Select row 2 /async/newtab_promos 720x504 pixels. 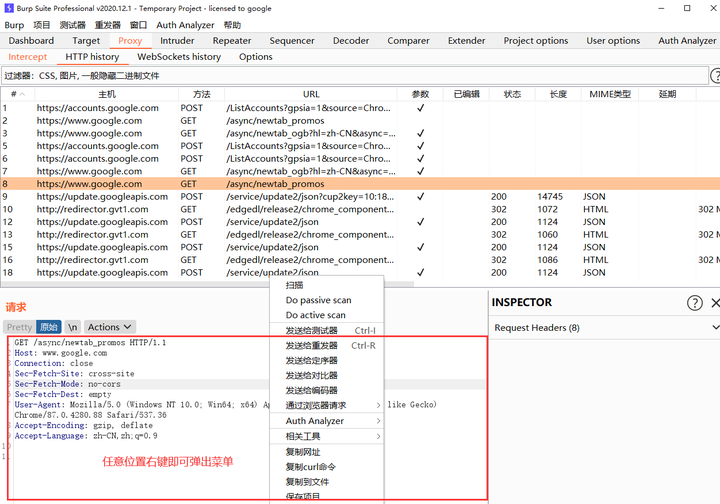(360, 121)
